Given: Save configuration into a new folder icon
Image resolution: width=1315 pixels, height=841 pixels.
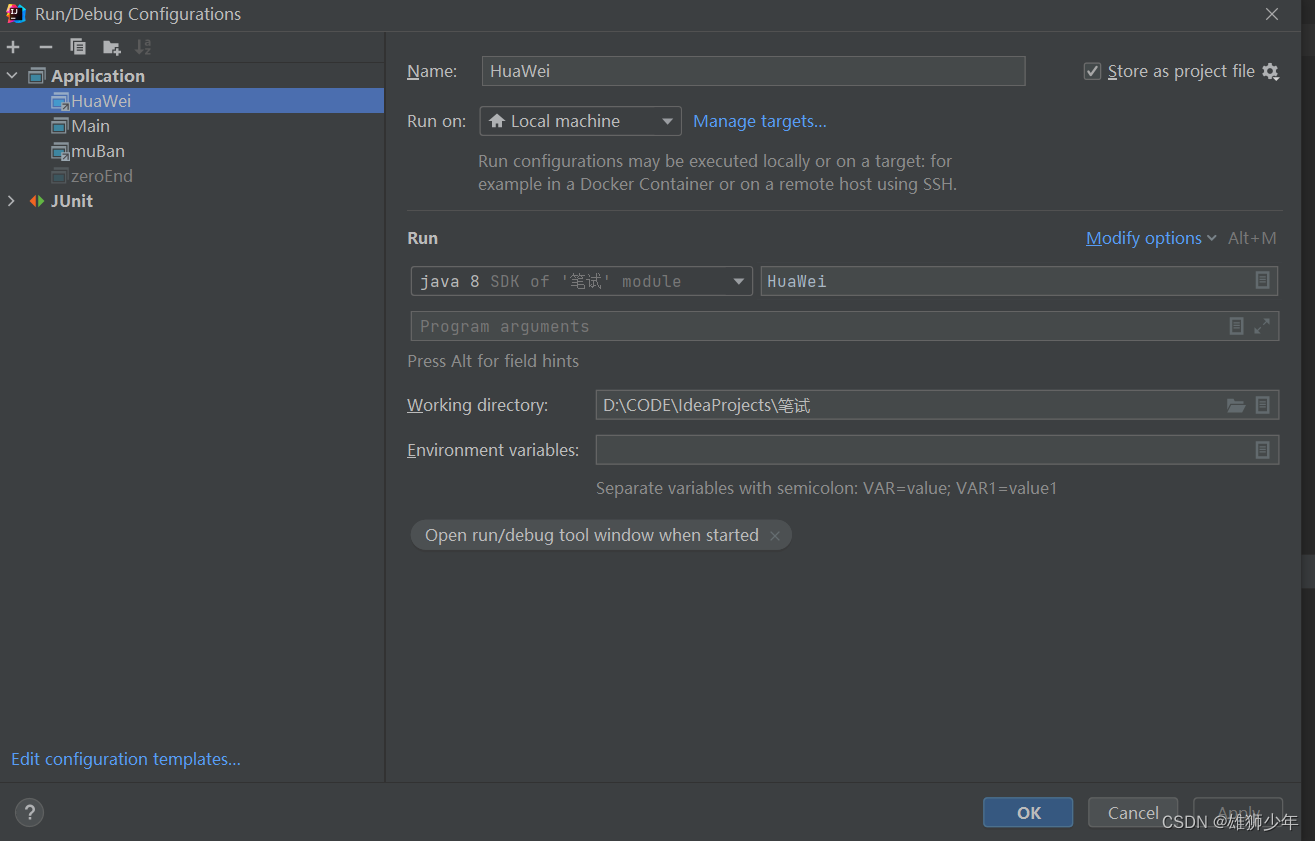Looking at the screenshot, I should (111, 47).
